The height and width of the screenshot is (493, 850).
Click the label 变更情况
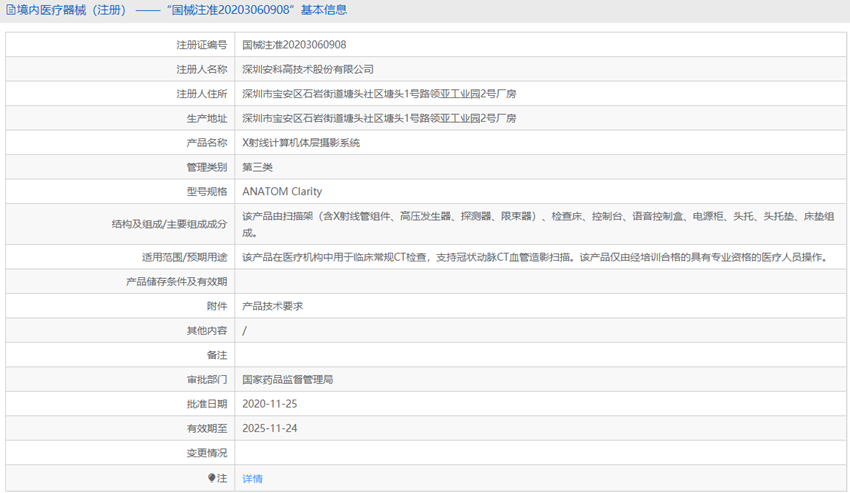[x=207, y=453]
